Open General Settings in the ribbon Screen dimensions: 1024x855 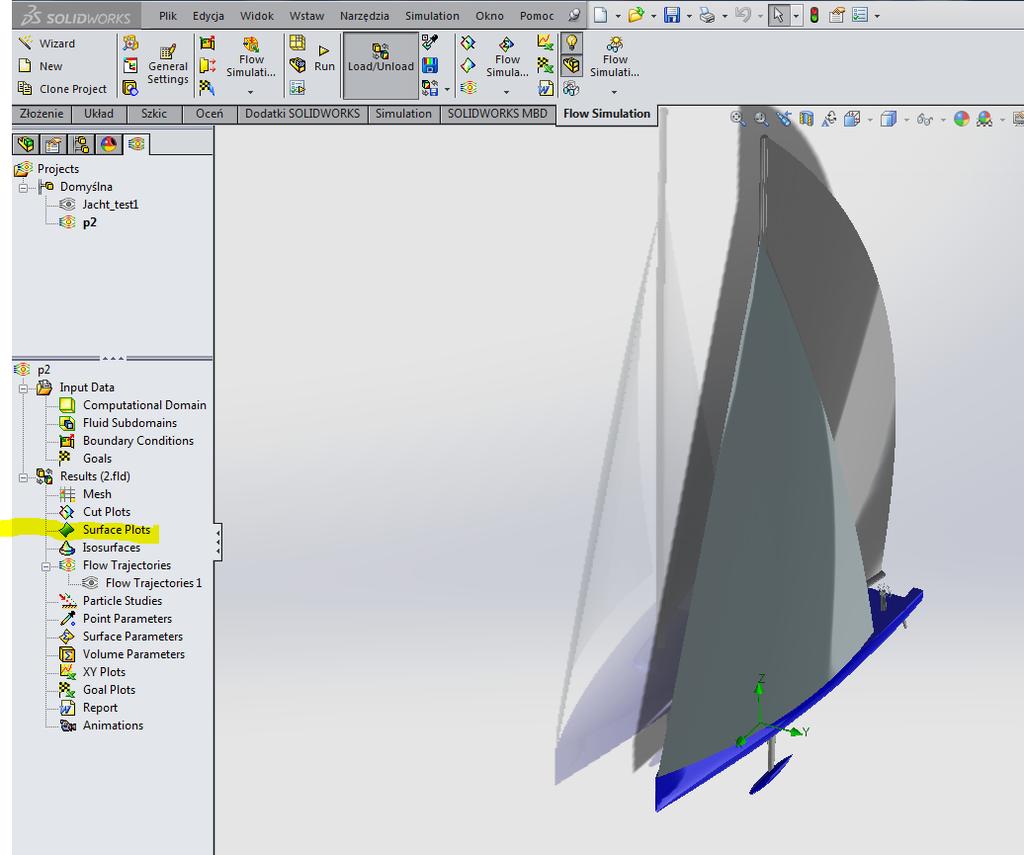(168, 65)
